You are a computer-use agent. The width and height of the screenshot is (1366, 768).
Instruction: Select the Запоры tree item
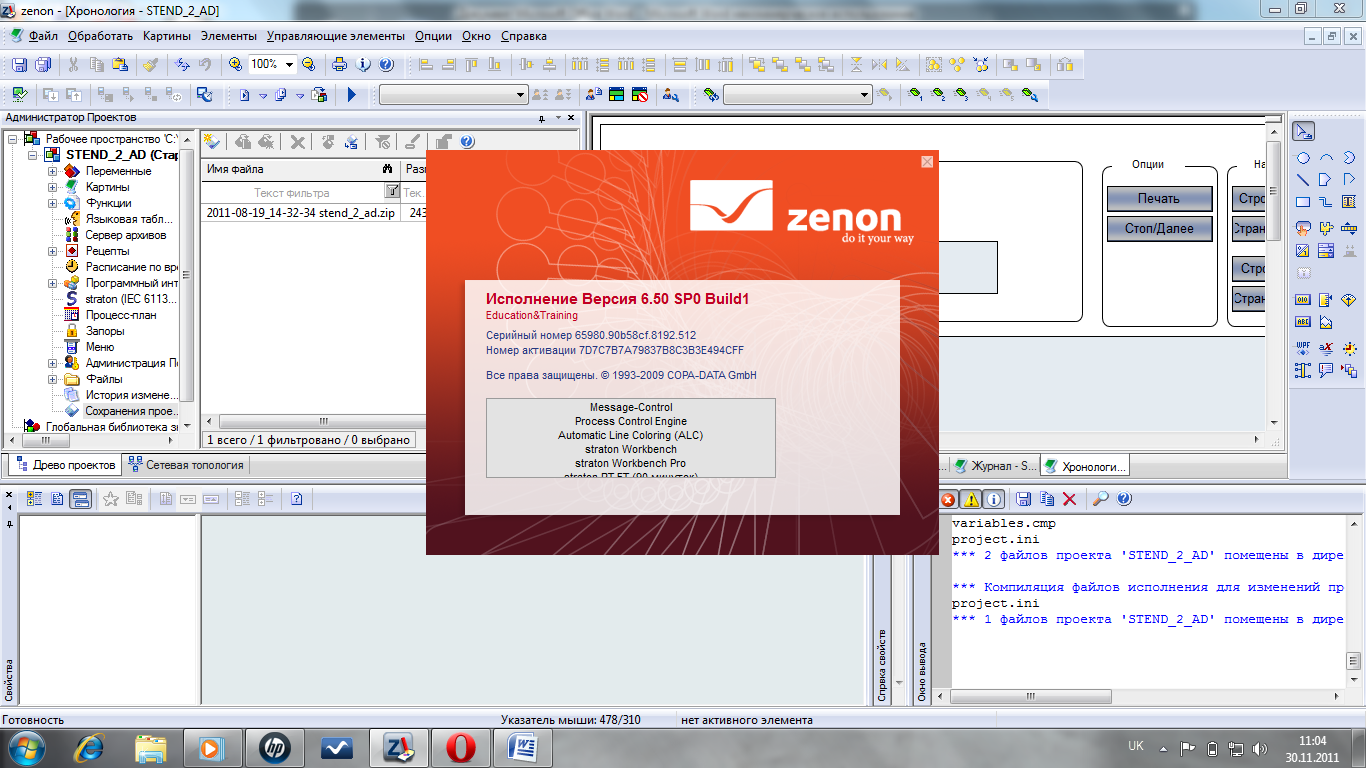tap(105, 331)
